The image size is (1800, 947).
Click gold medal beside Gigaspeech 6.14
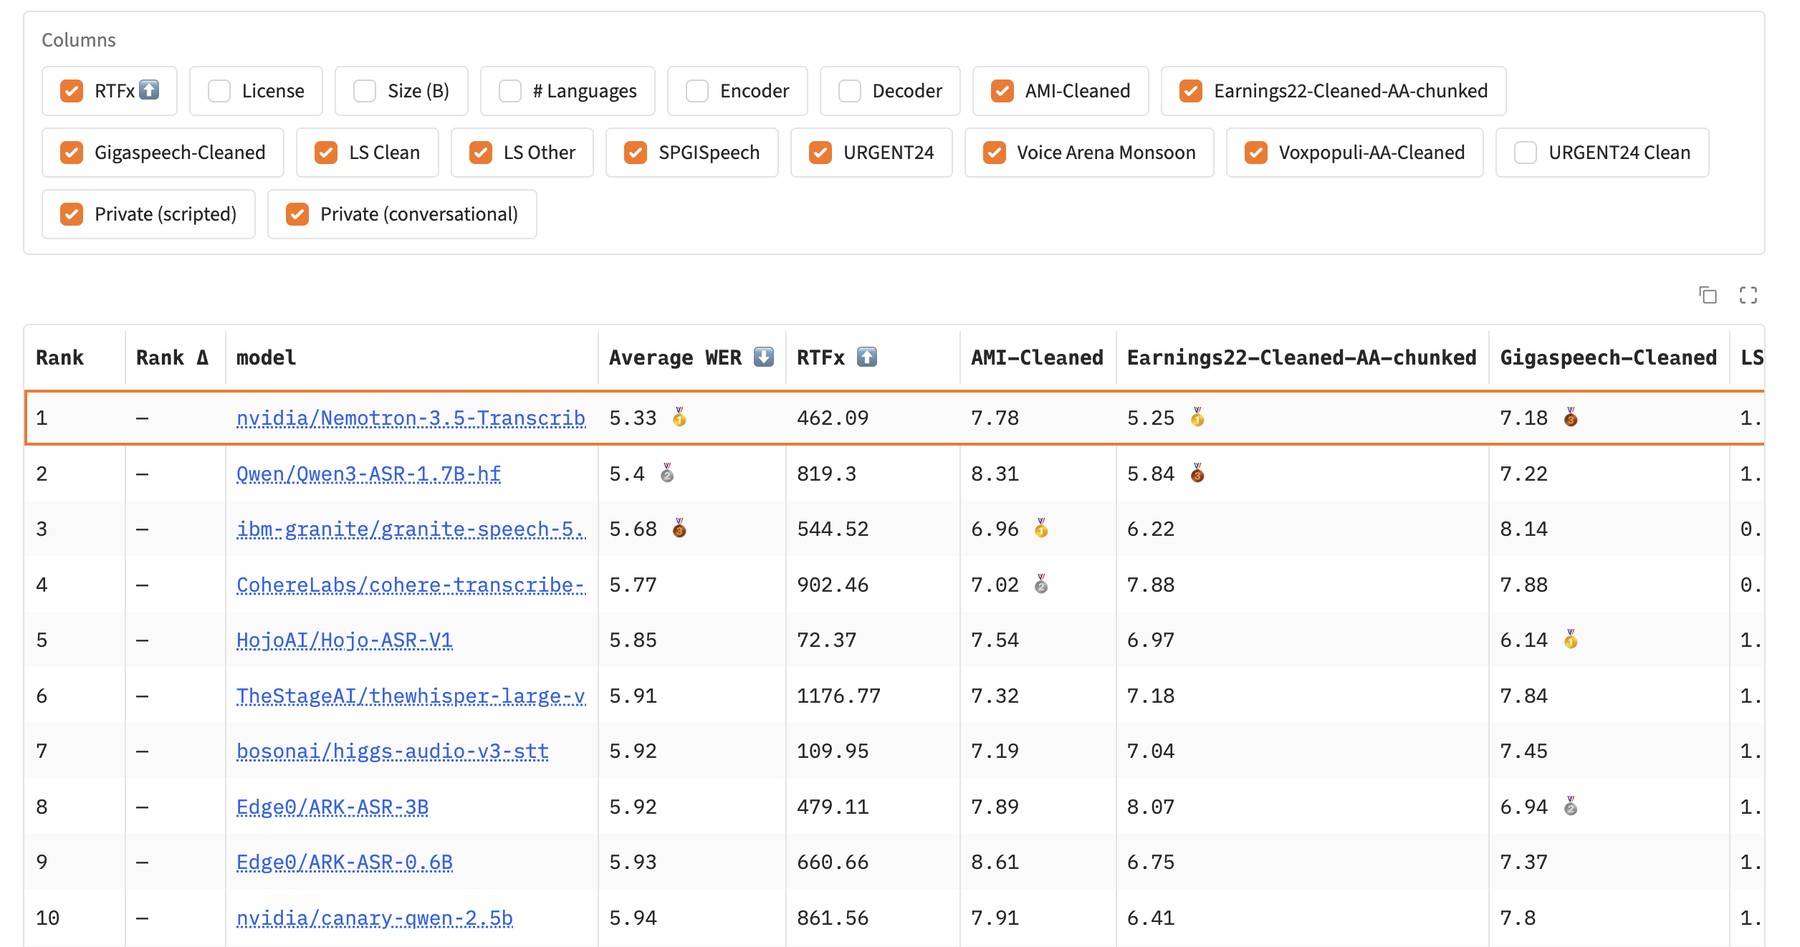click(x=1571, y=640)
